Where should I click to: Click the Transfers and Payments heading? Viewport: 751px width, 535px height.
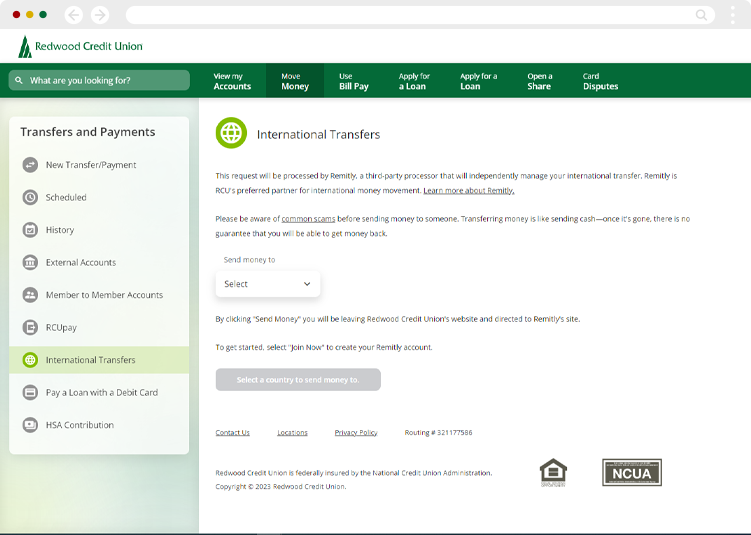[x=88, y=132]
